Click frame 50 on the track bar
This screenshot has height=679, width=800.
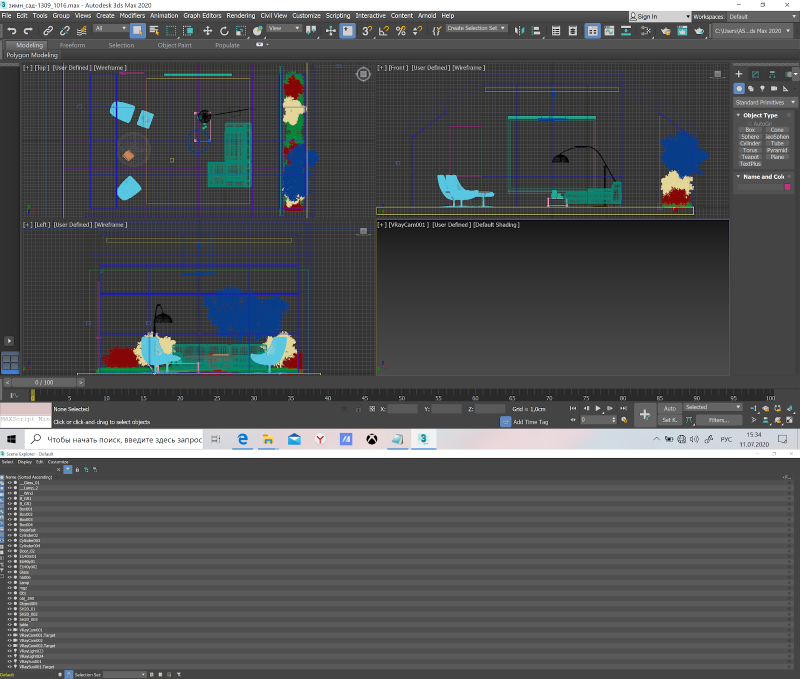click(x=402, y=396)
